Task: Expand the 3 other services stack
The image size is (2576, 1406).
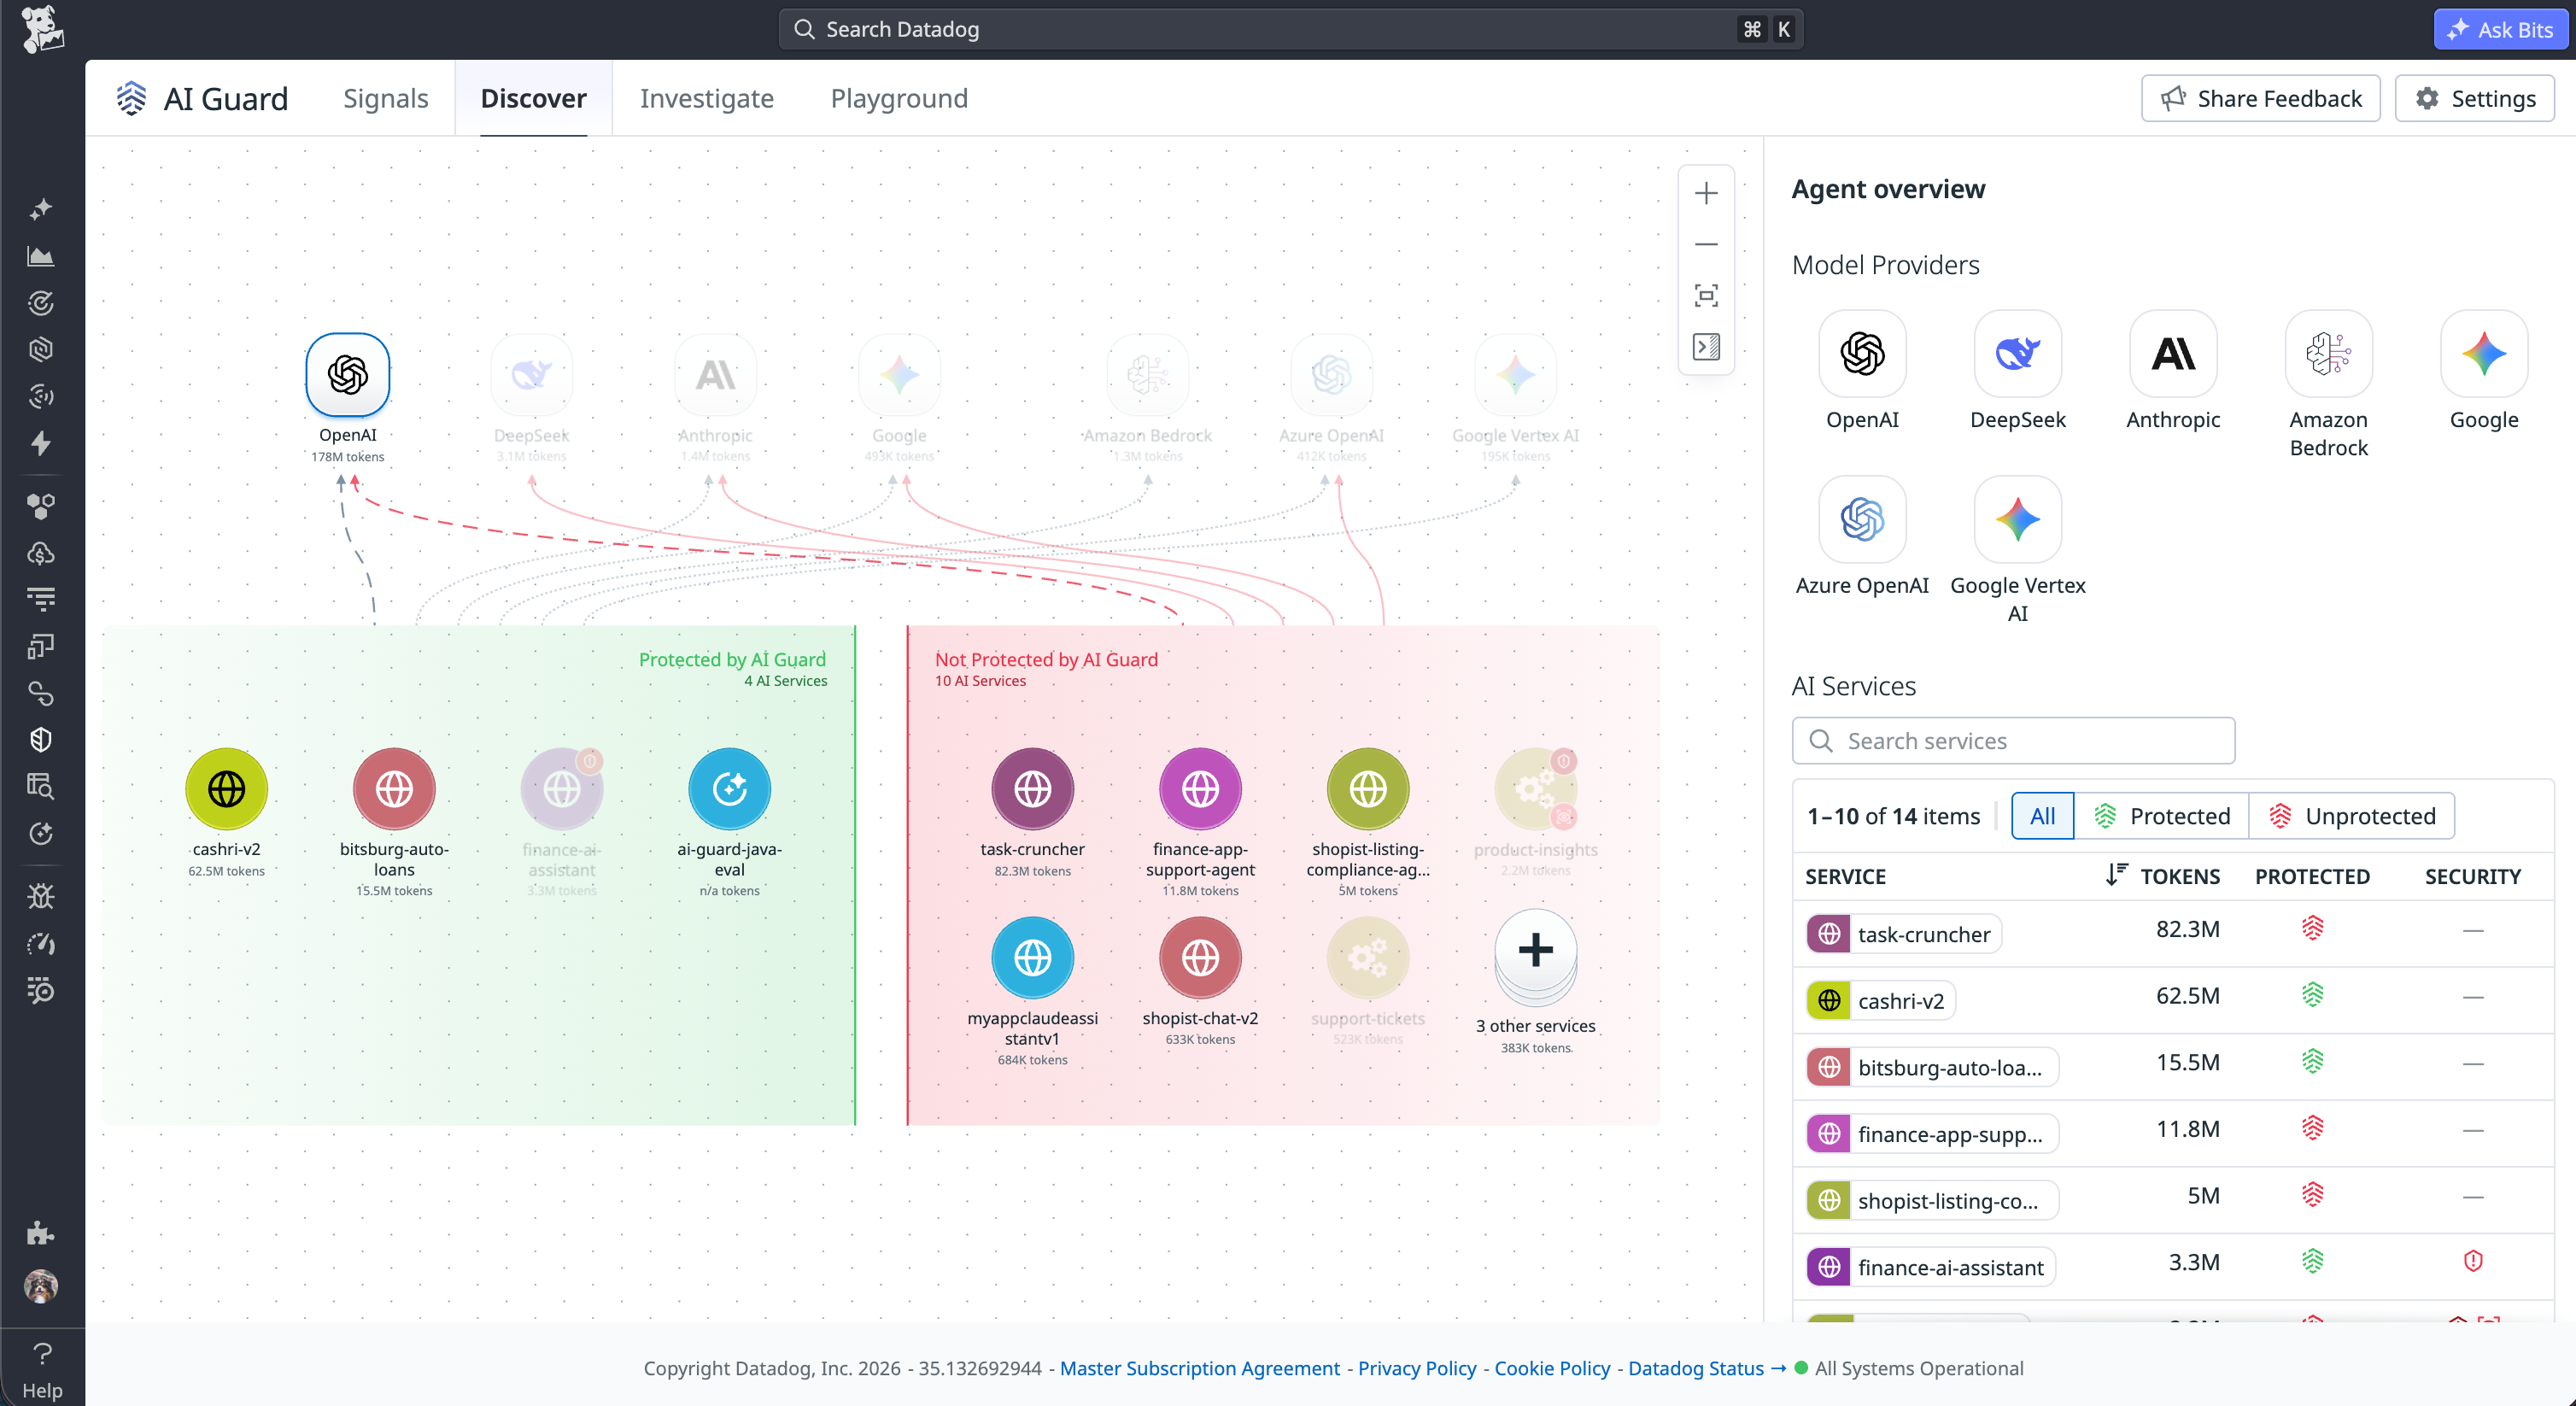Action: point(1535,955)
